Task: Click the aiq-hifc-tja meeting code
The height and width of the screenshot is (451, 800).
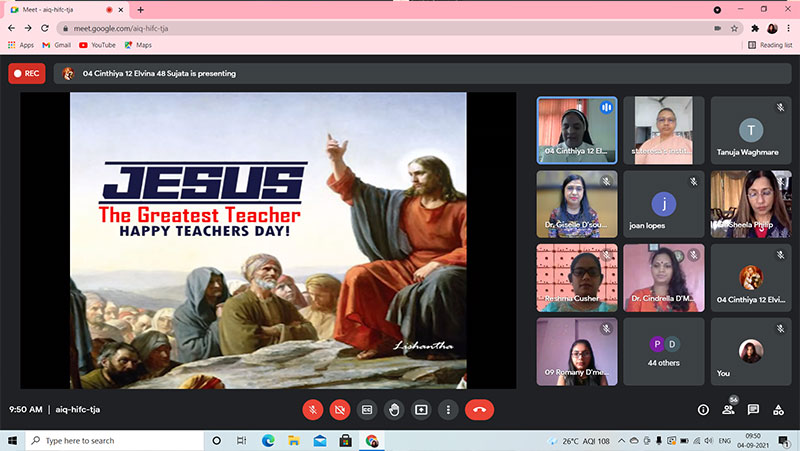Action: point(78,409)
